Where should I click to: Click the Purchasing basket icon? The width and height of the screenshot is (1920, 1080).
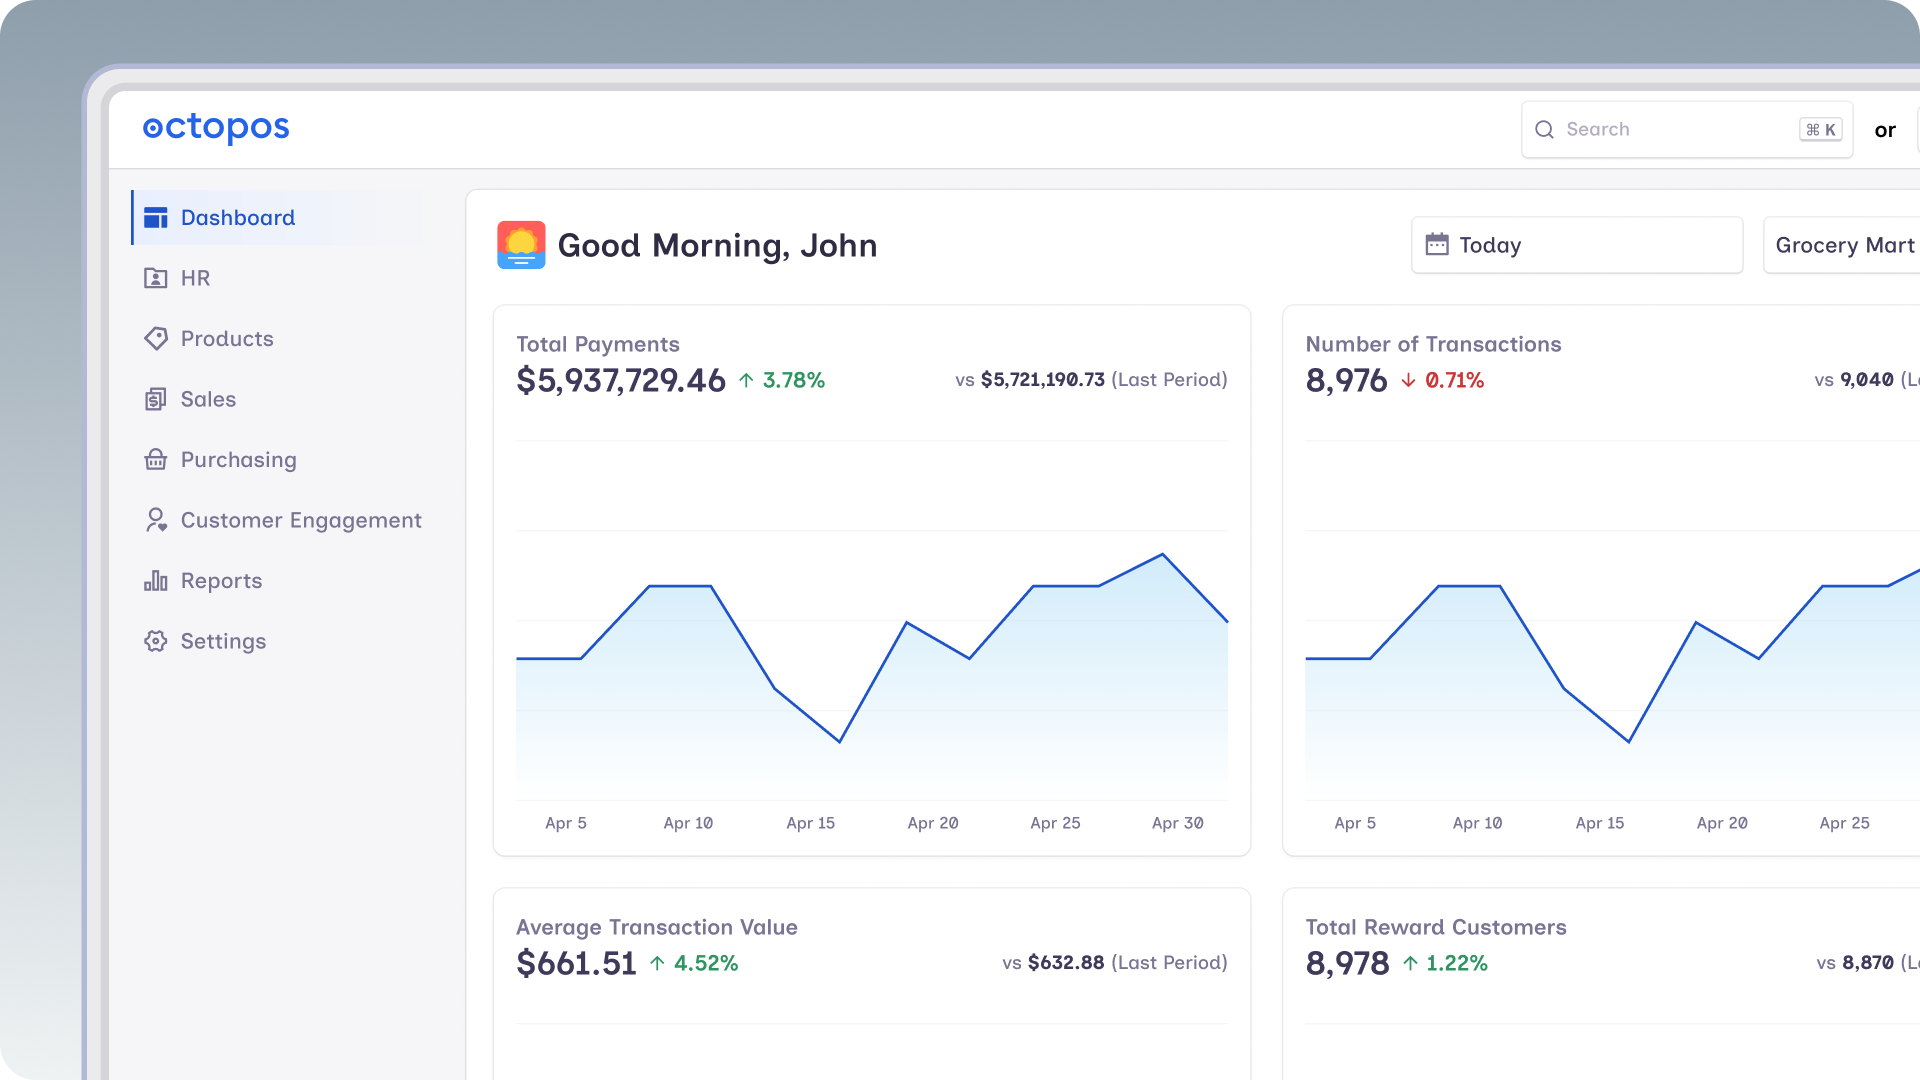pos(155,460)
